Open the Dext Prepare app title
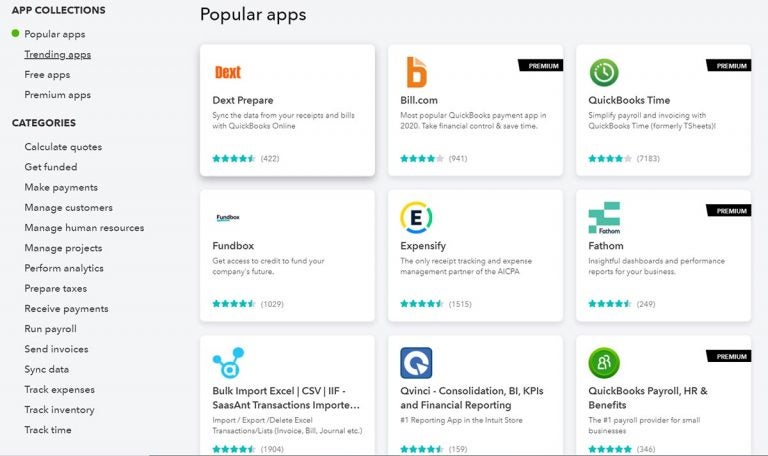This screenshot has height=456, width=768. point(243,100)
